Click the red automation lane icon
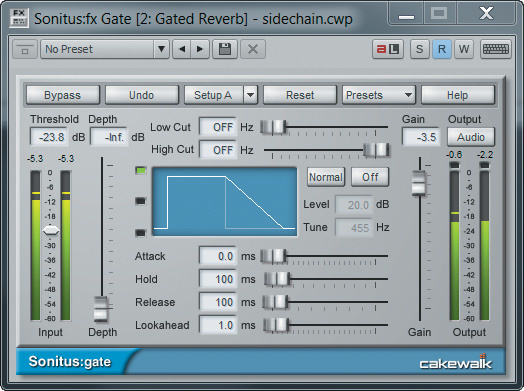 point(388,49)
